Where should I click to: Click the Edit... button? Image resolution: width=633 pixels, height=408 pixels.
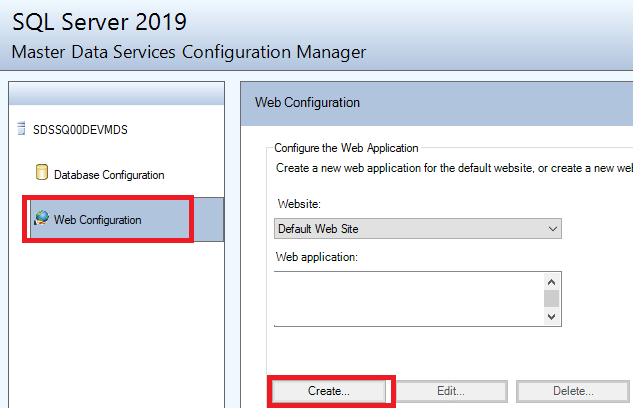[x=451, y=391]
